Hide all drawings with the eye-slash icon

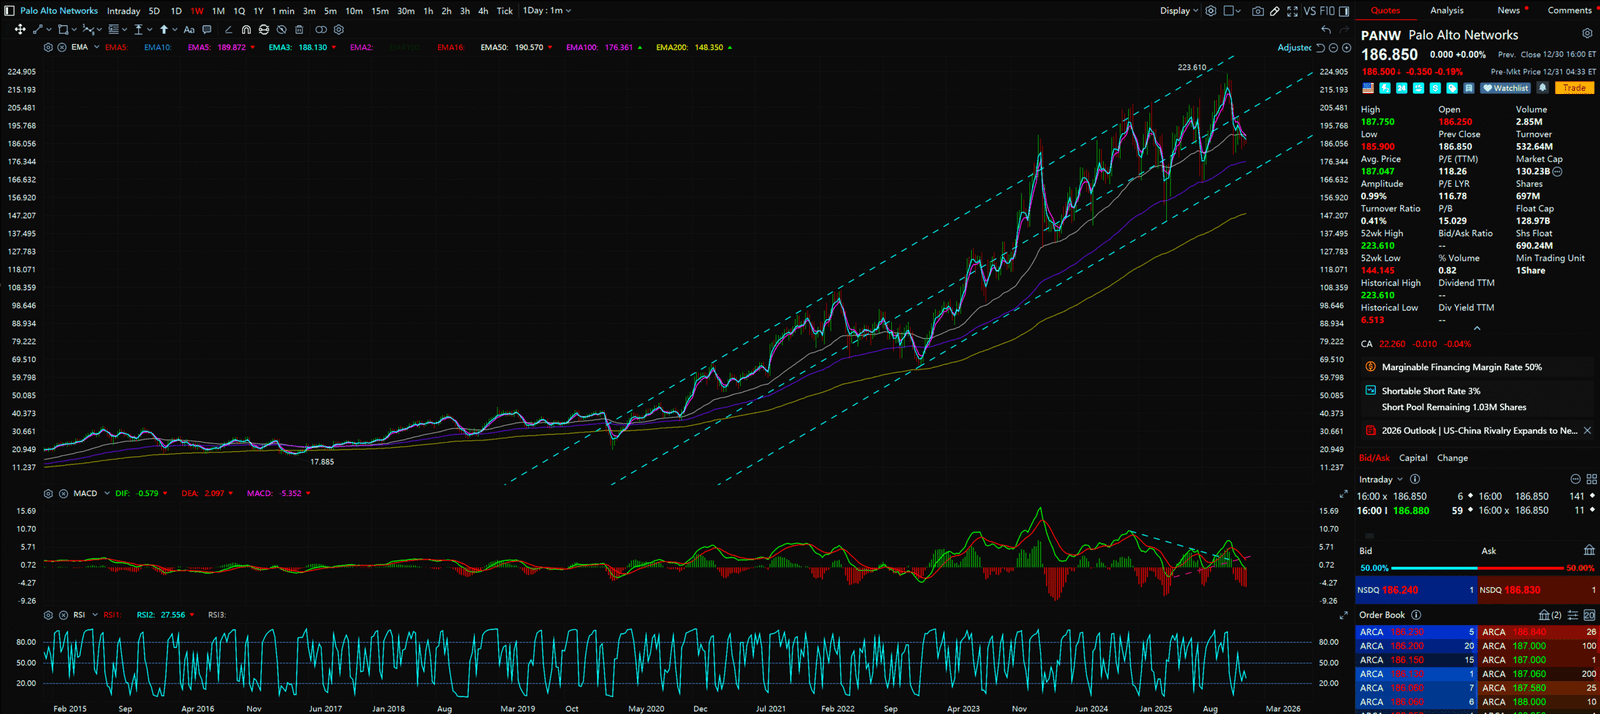282,30
